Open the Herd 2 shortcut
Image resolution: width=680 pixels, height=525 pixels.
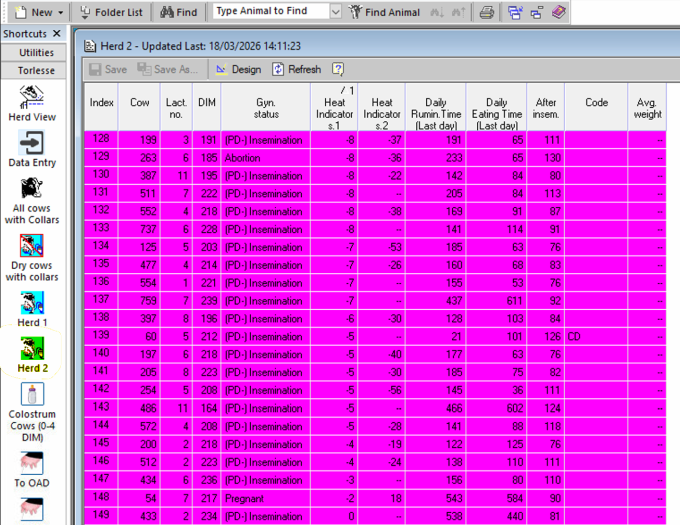[x=32, y=355]
